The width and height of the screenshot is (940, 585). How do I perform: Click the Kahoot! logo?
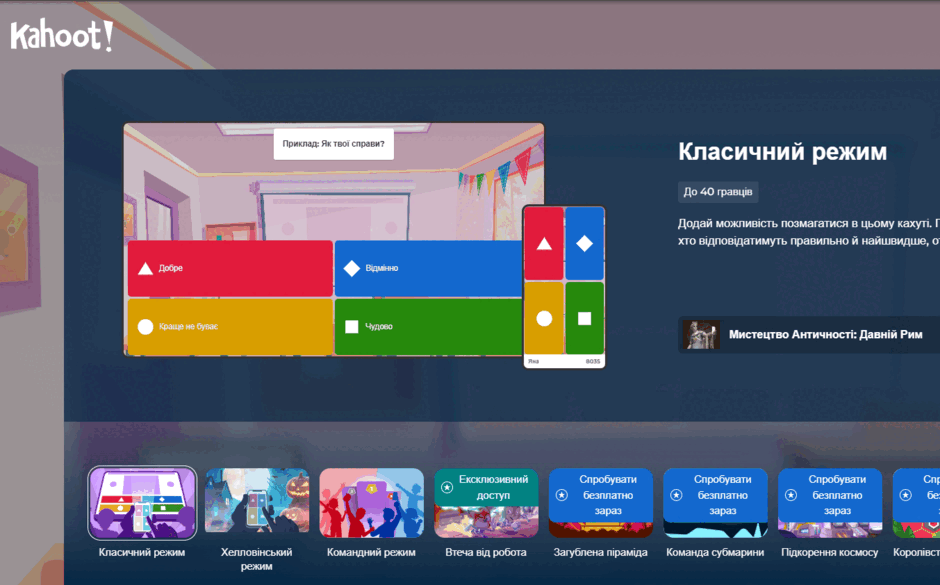62,35
